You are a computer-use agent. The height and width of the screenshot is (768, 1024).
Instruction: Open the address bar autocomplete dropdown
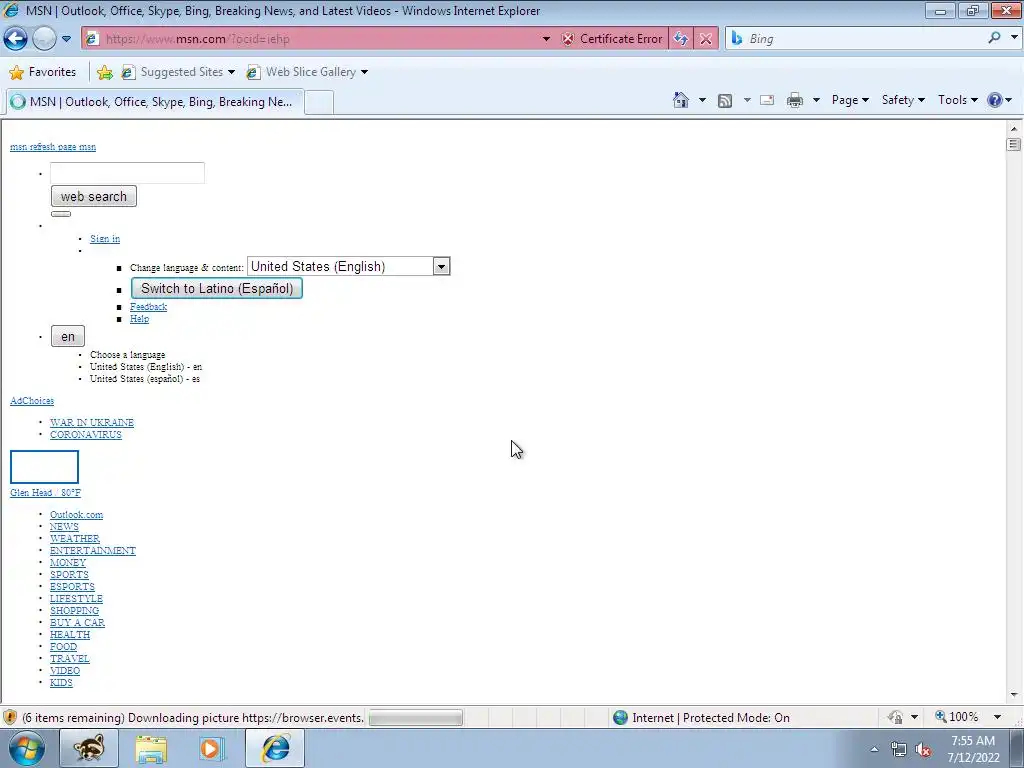(546, 39)
